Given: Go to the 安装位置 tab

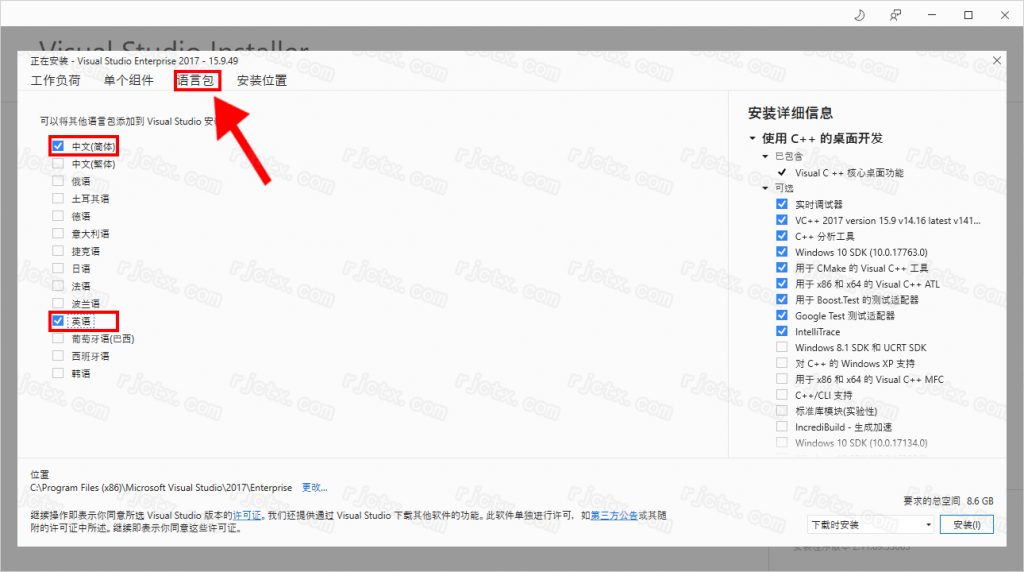Looking at the screenshot, I should [262, 81].
